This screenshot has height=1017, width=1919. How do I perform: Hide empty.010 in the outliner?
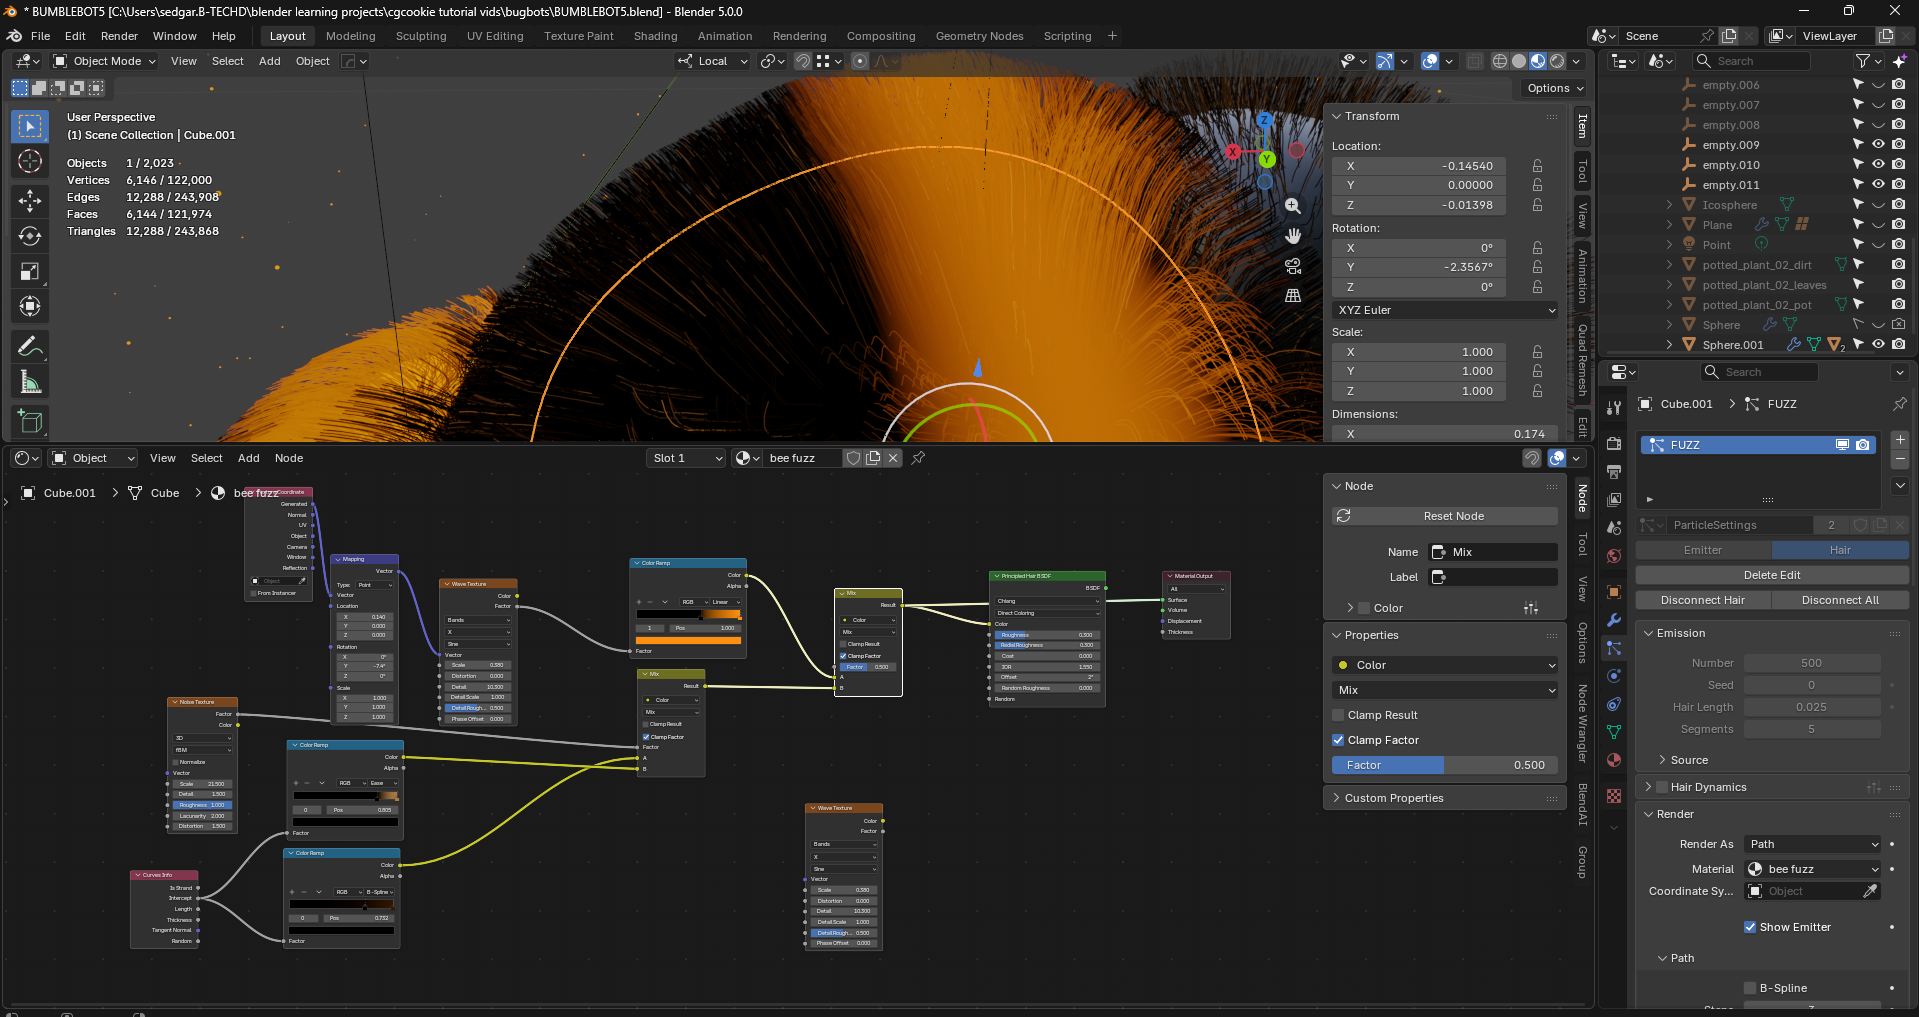click(1878, 165)
